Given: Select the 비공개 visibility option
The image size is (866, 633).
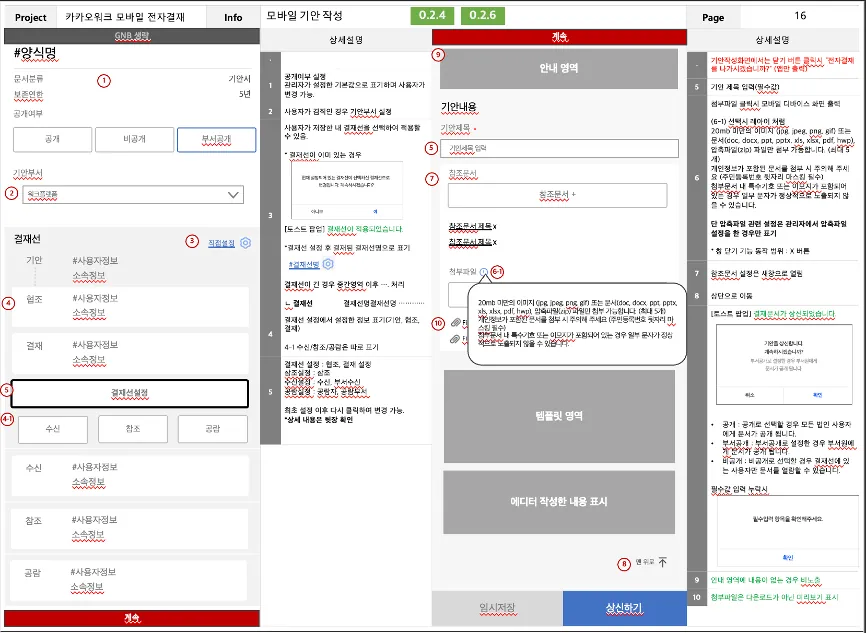Looking at the screenshot, I should coord(134,139).
